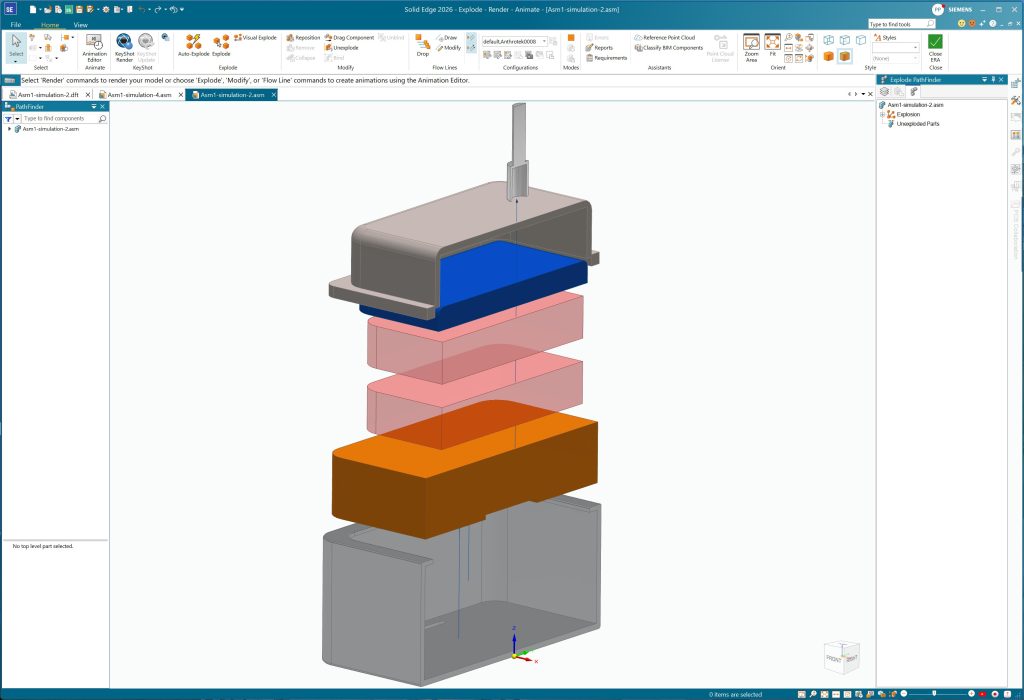Open the Animation Editor
The image size is (1024, 700).
pos(94,48)
